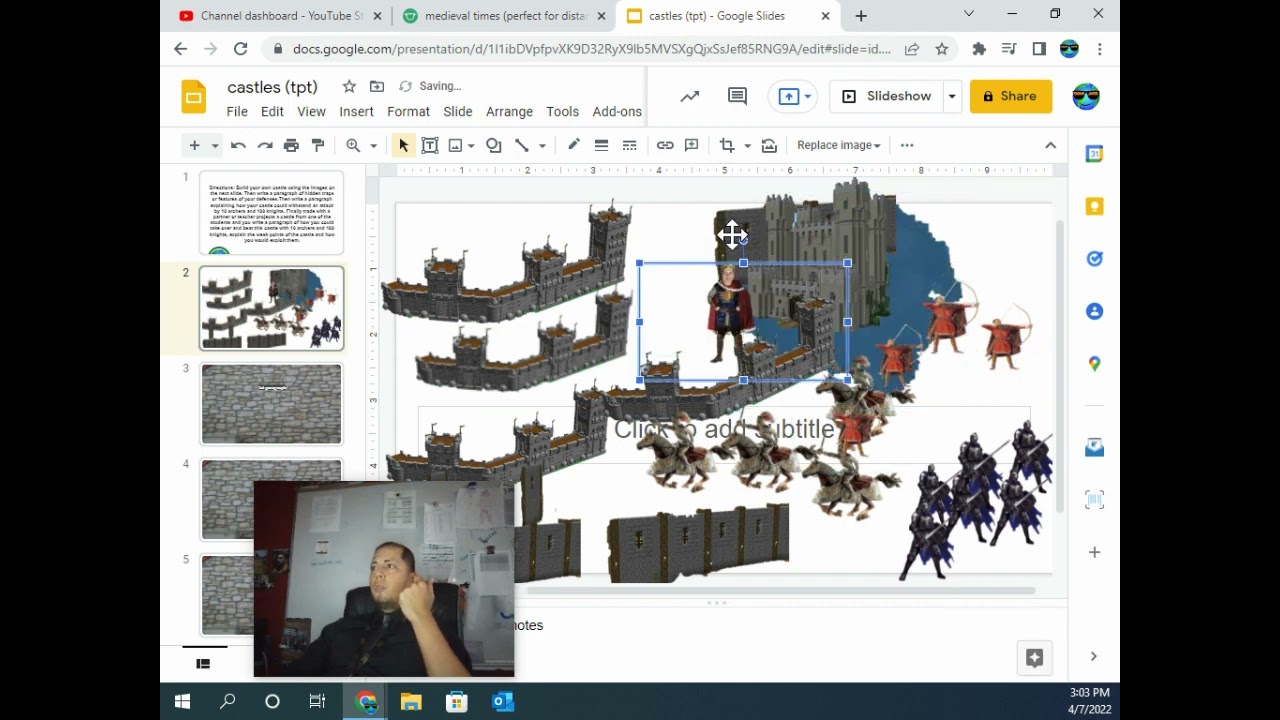
Task: Click the Insert image icon
Action: [455, 145]
